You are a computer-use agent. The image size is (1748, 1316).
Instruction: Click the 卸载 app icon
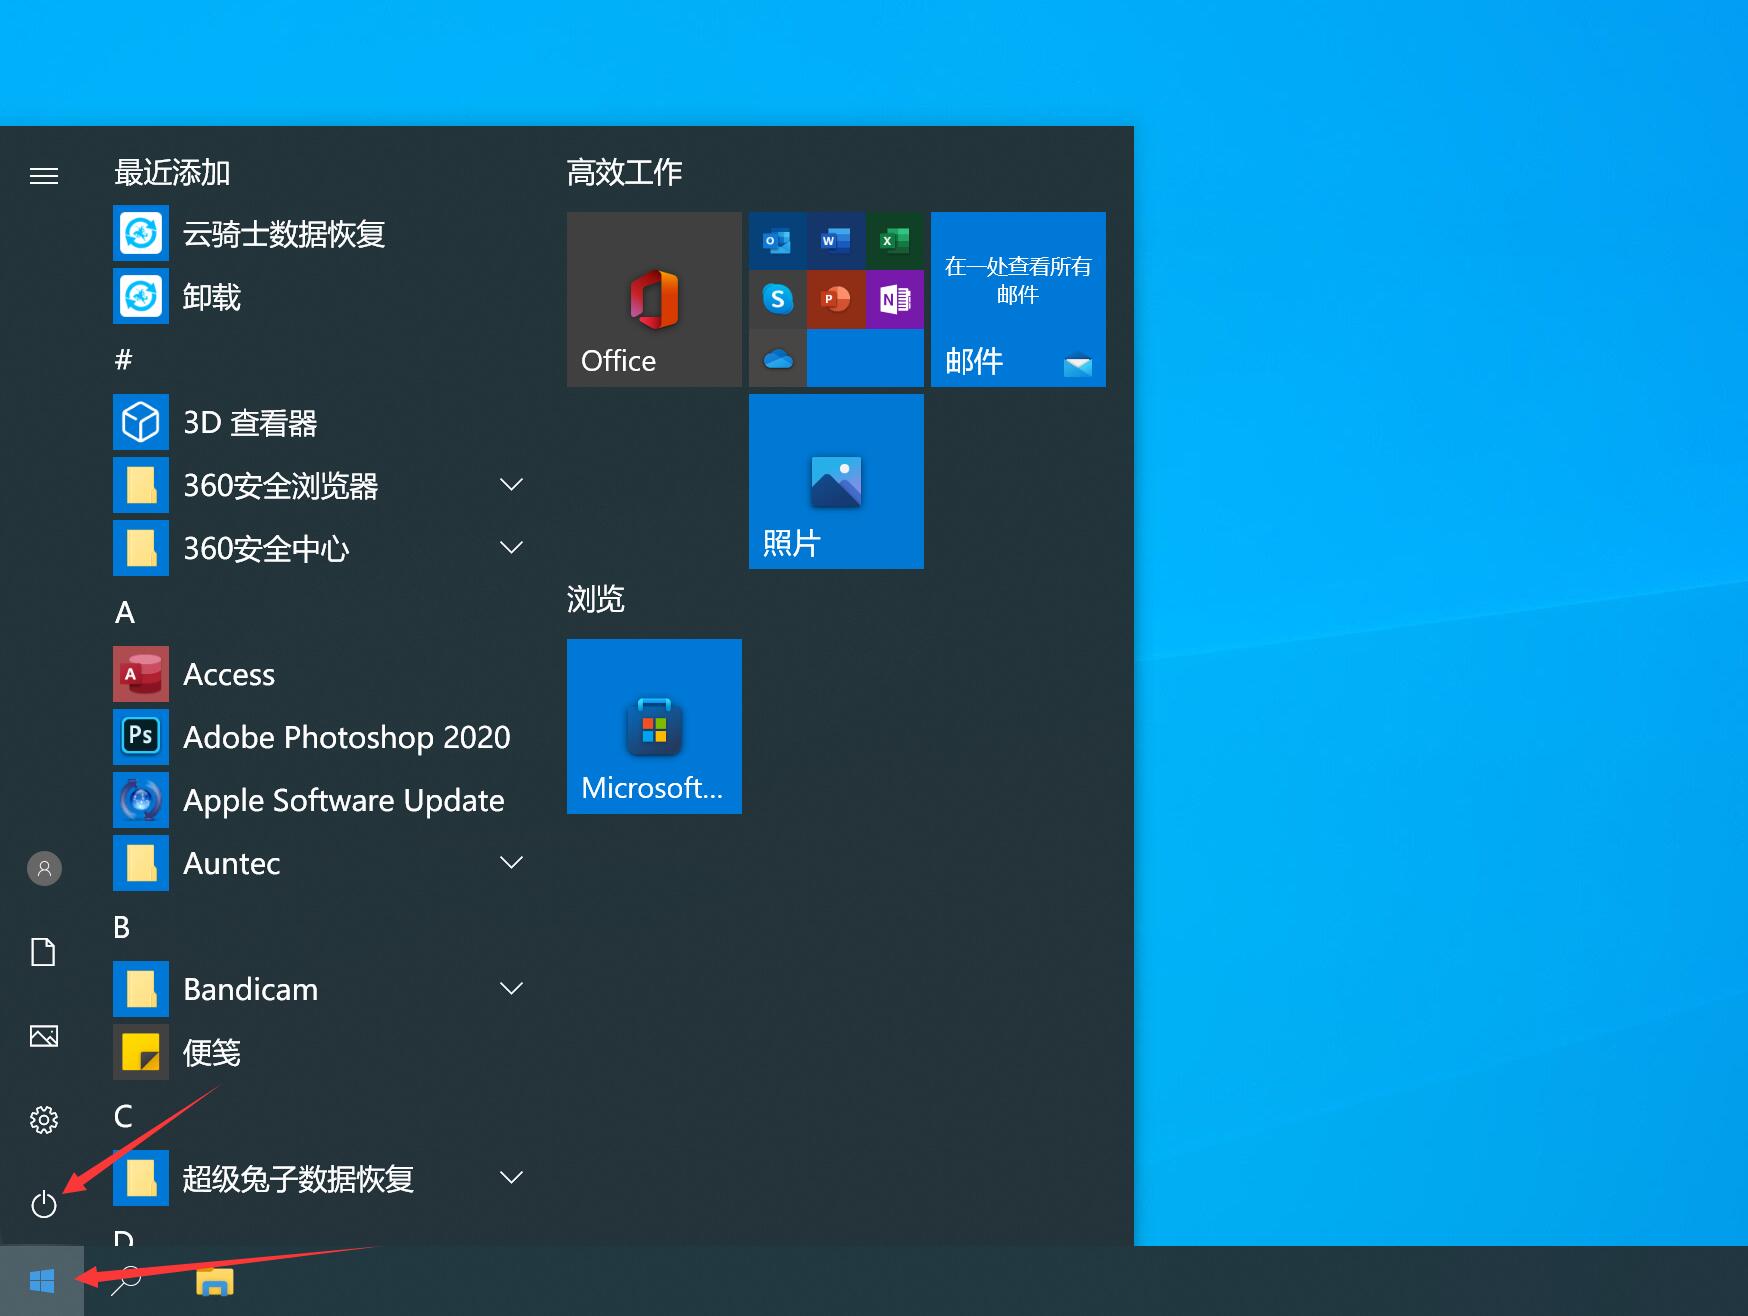[x=141, y=297]
